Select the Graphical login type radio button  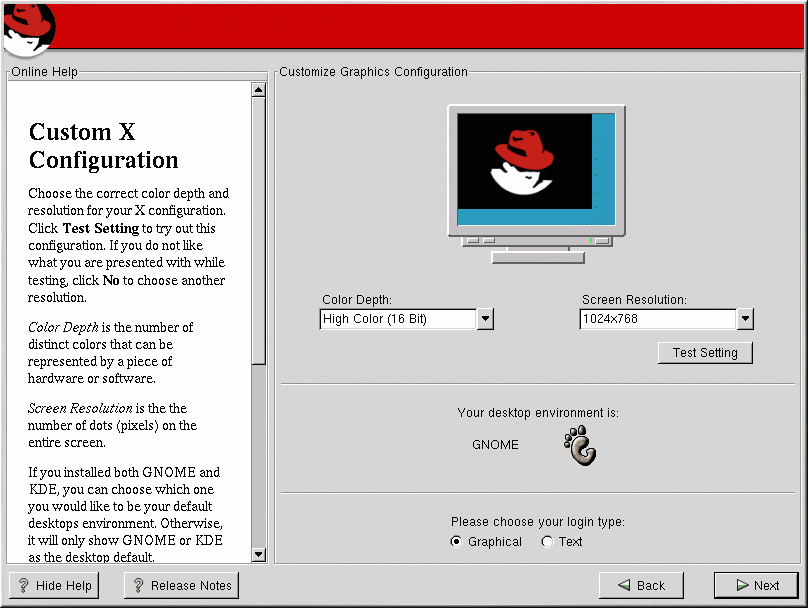point(456,542)
